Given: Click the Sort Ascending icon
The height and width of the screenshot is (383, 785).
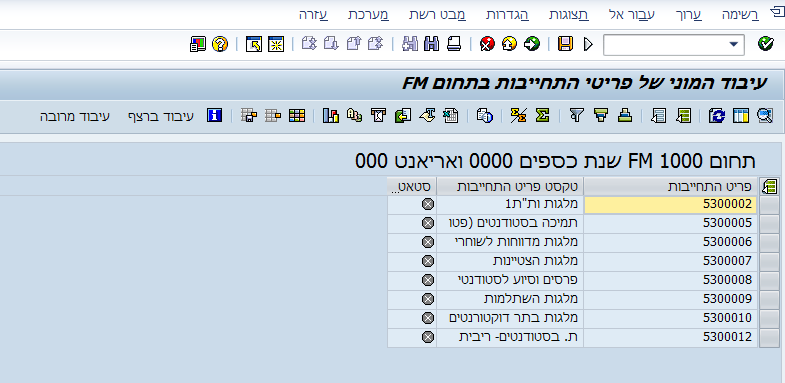Looking at the screenshot, I should pos(625,116).
